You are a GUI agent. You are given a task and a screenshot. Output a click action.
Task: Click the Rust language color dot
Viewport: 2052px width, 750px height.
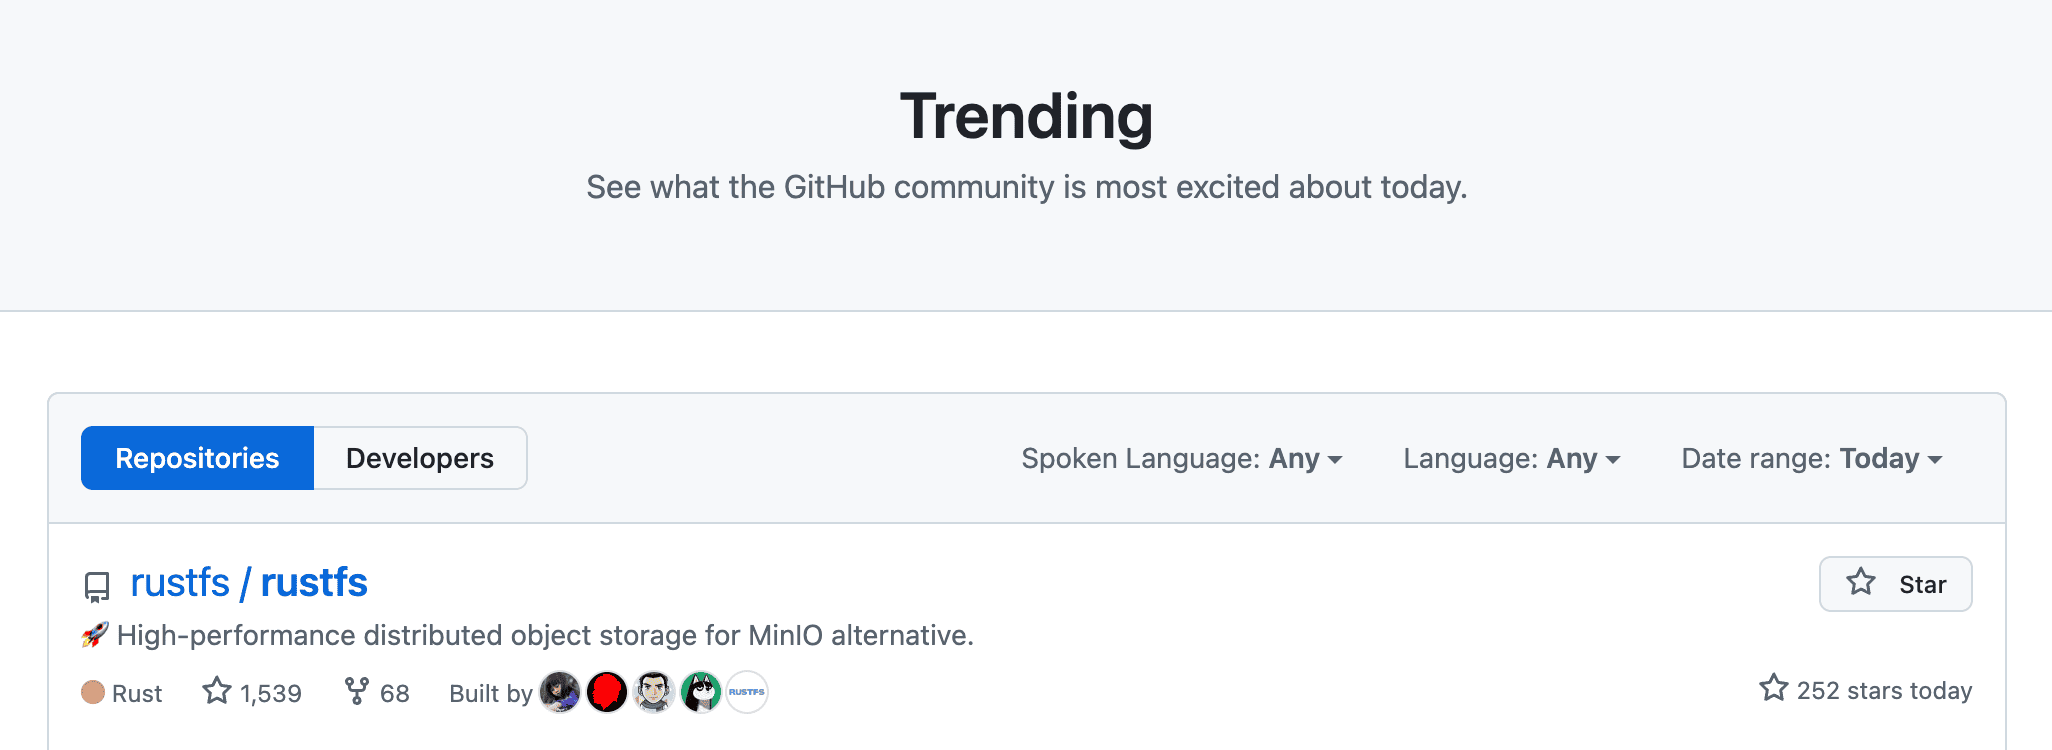point(91,691)
